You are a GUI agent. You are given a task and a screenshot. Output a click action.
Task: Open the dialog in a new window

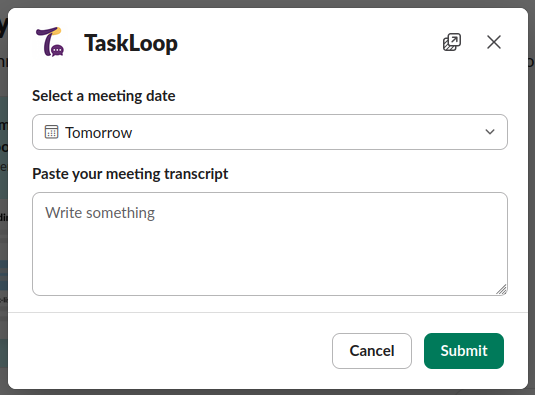coord(452,42)
